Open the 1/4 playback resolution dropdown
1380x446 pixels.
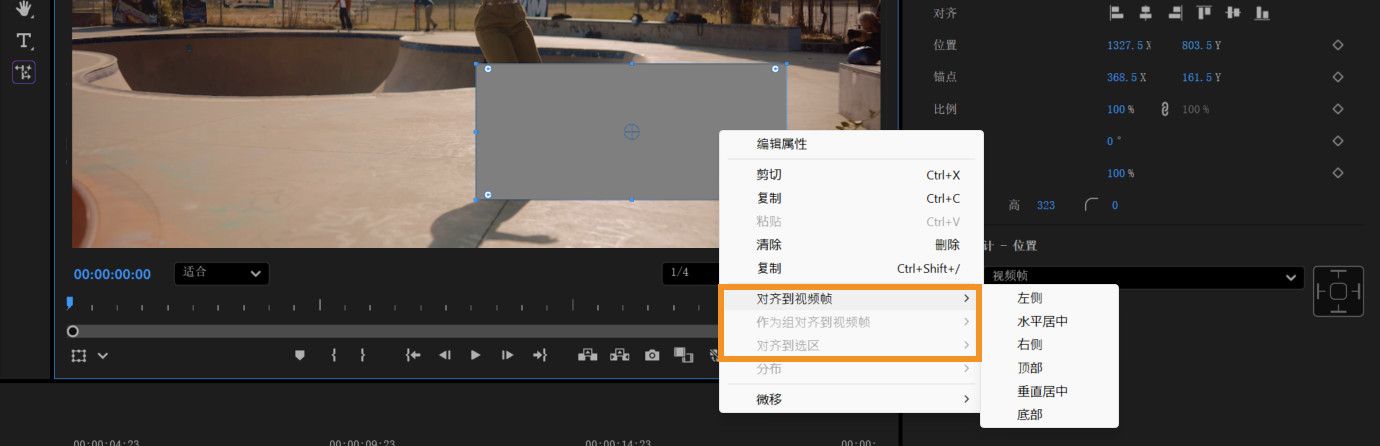pos(691,273)
